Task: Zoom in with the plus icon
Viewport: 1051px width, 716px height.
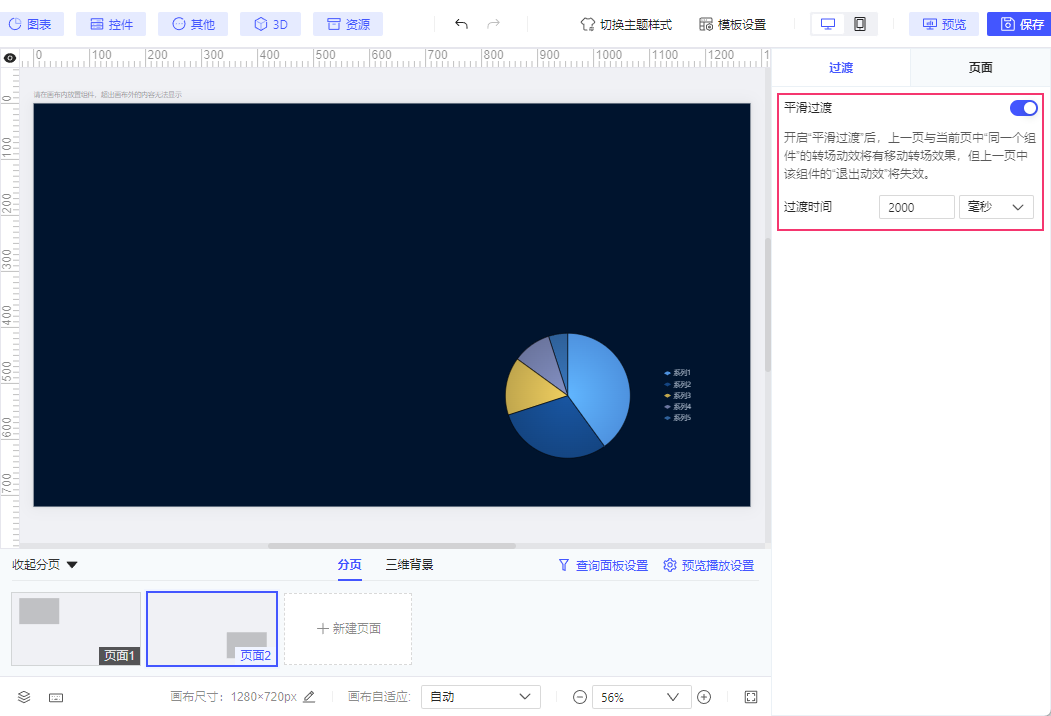Action: point(704,697)
